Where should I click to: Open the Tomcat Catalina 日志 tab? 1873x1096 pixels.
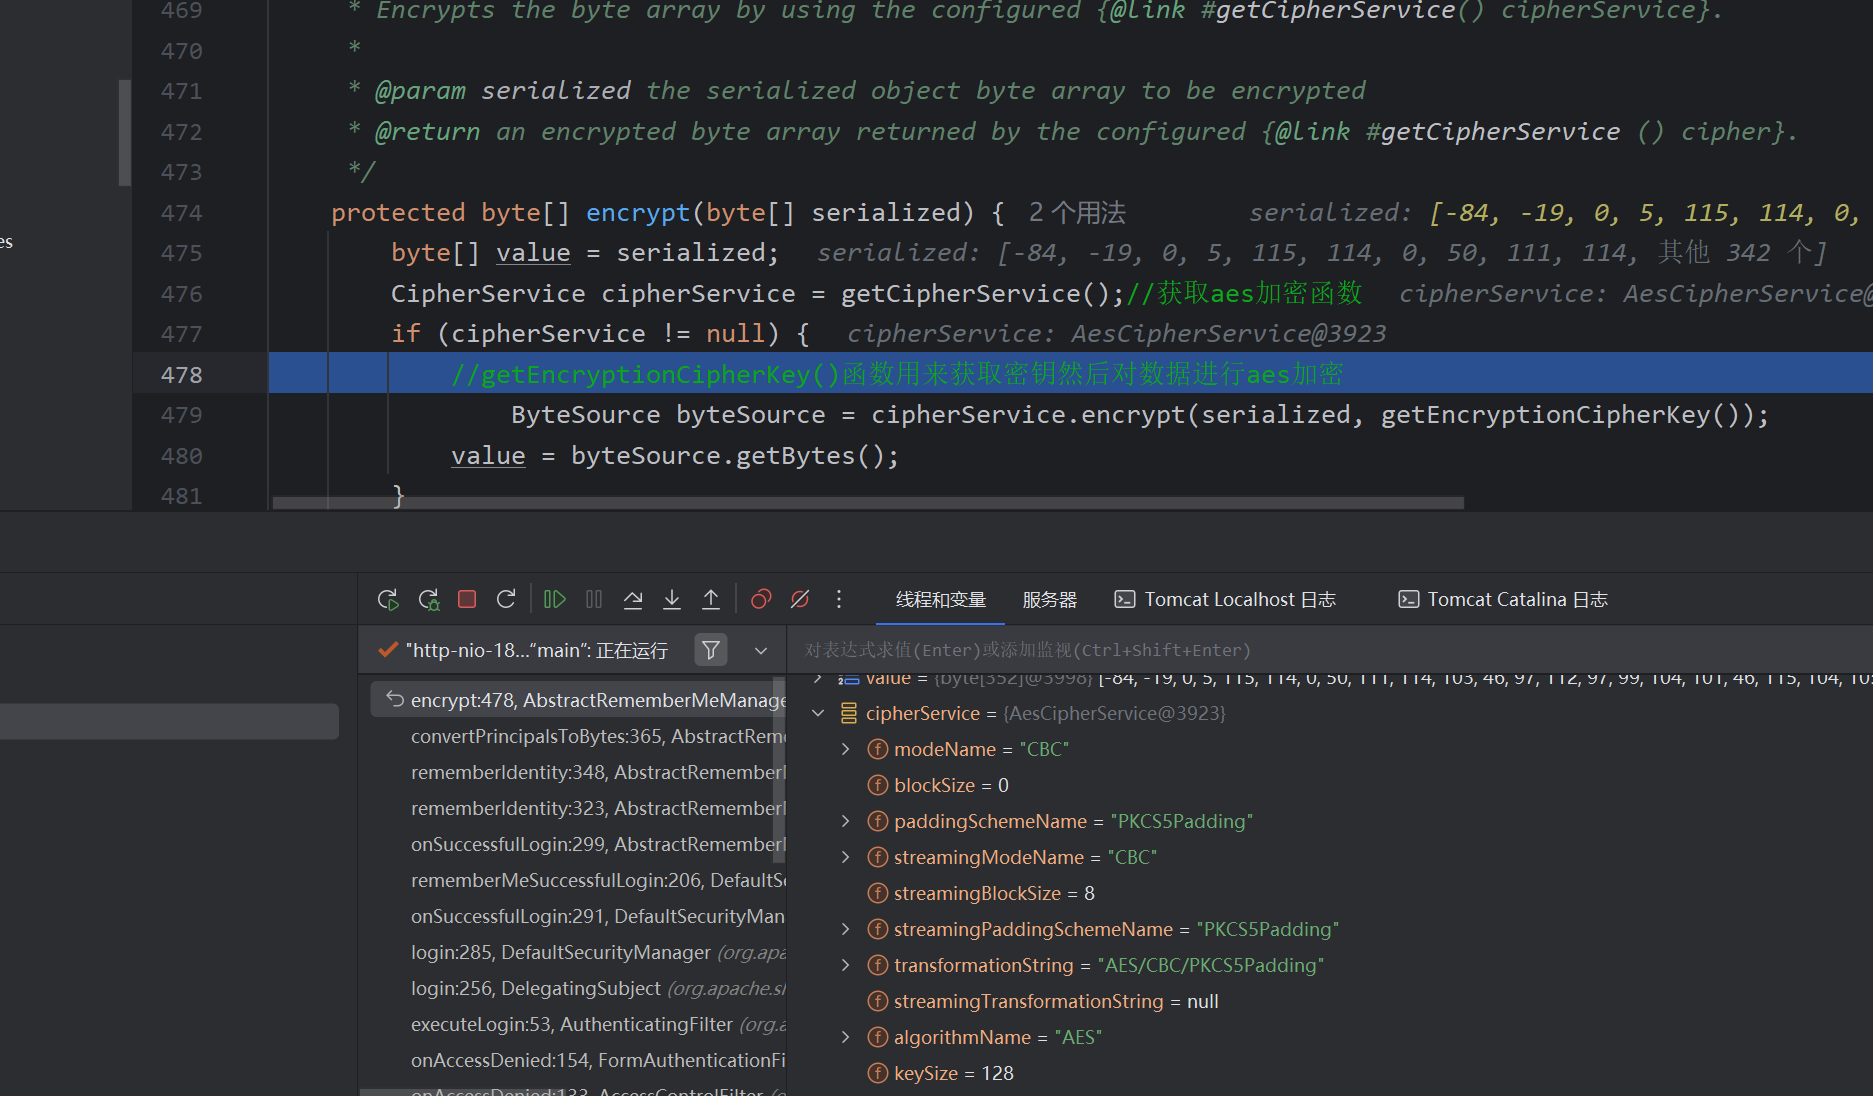point(1503,599)
